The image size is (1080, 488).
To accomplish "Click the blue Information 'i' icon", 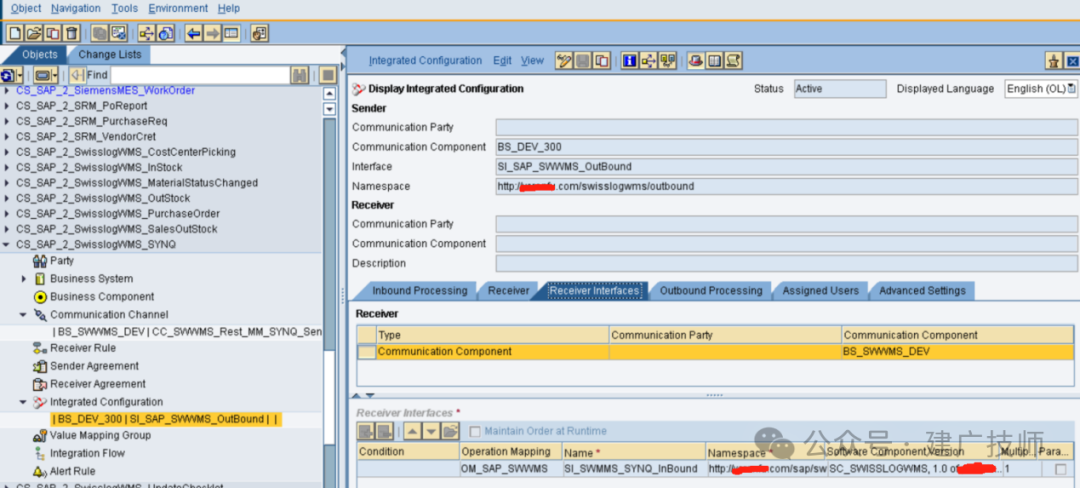I will tap(629, 61).
